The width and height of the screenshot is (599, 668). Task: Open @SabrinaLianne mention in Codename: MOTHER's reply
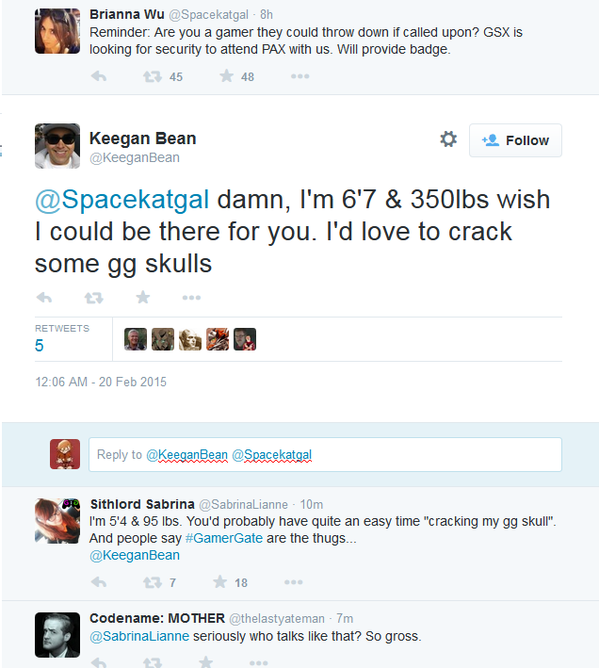click(x=139, y=636)
